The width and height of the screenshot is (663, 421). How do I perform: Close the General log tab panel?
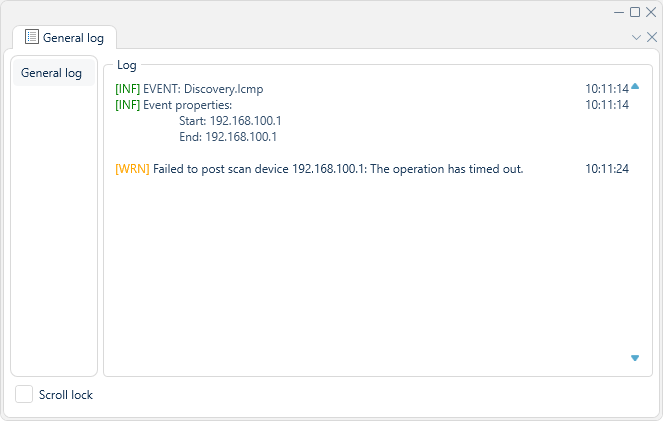pos(652,37)
